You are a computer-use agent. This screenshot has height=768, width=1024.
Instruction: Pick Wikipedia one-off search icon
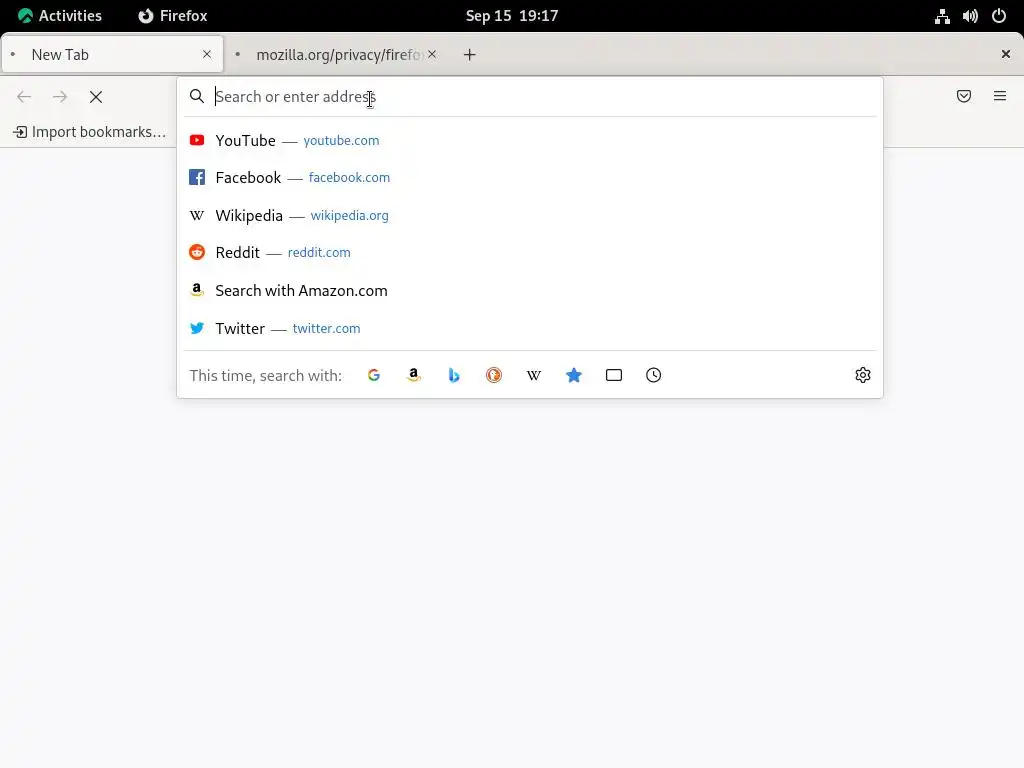point(534,375)
